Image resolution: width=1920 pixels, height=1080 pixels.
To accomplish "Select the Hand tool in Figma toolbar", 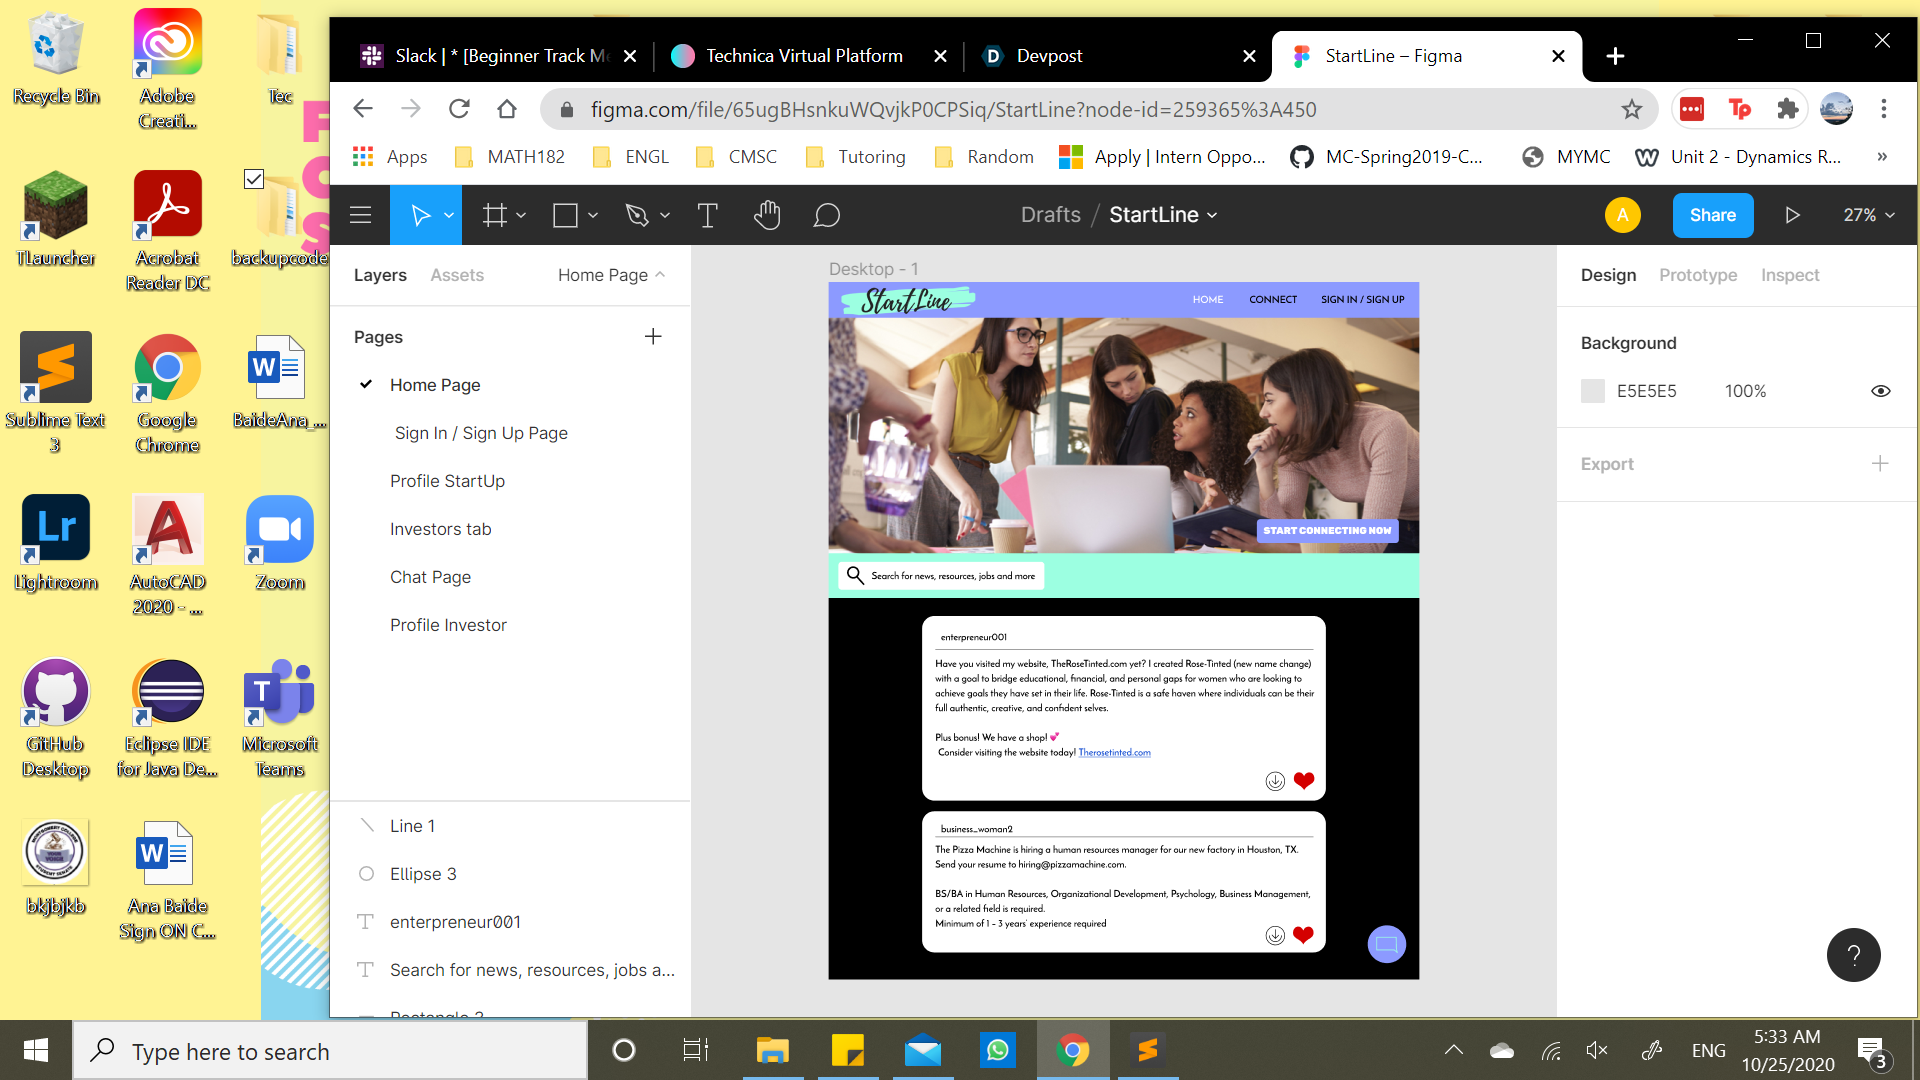I will coord(767,215).
